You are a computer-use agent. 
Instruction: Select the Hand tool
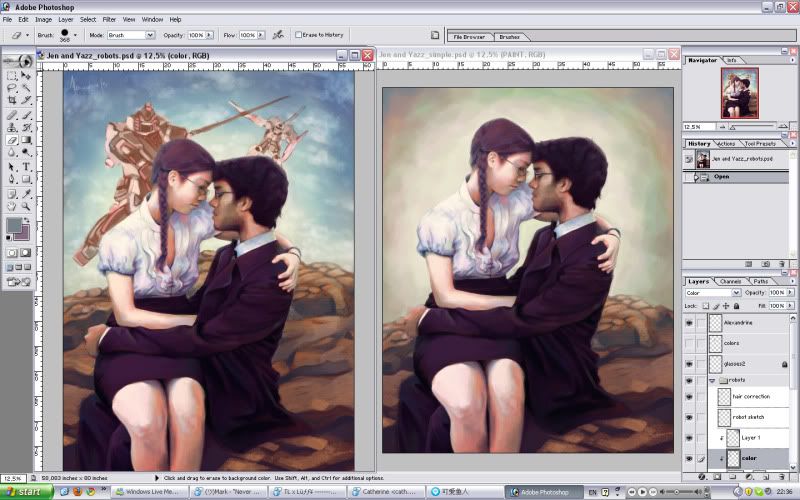(x=12, y=206)
